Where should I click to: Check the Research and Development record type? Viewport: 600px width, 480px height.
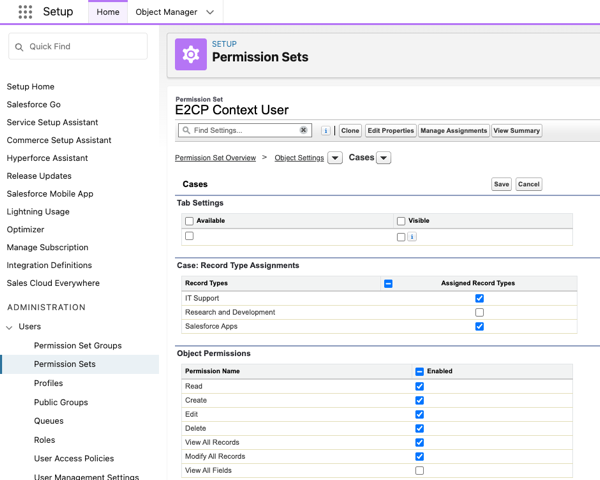(x=479, y=312)
